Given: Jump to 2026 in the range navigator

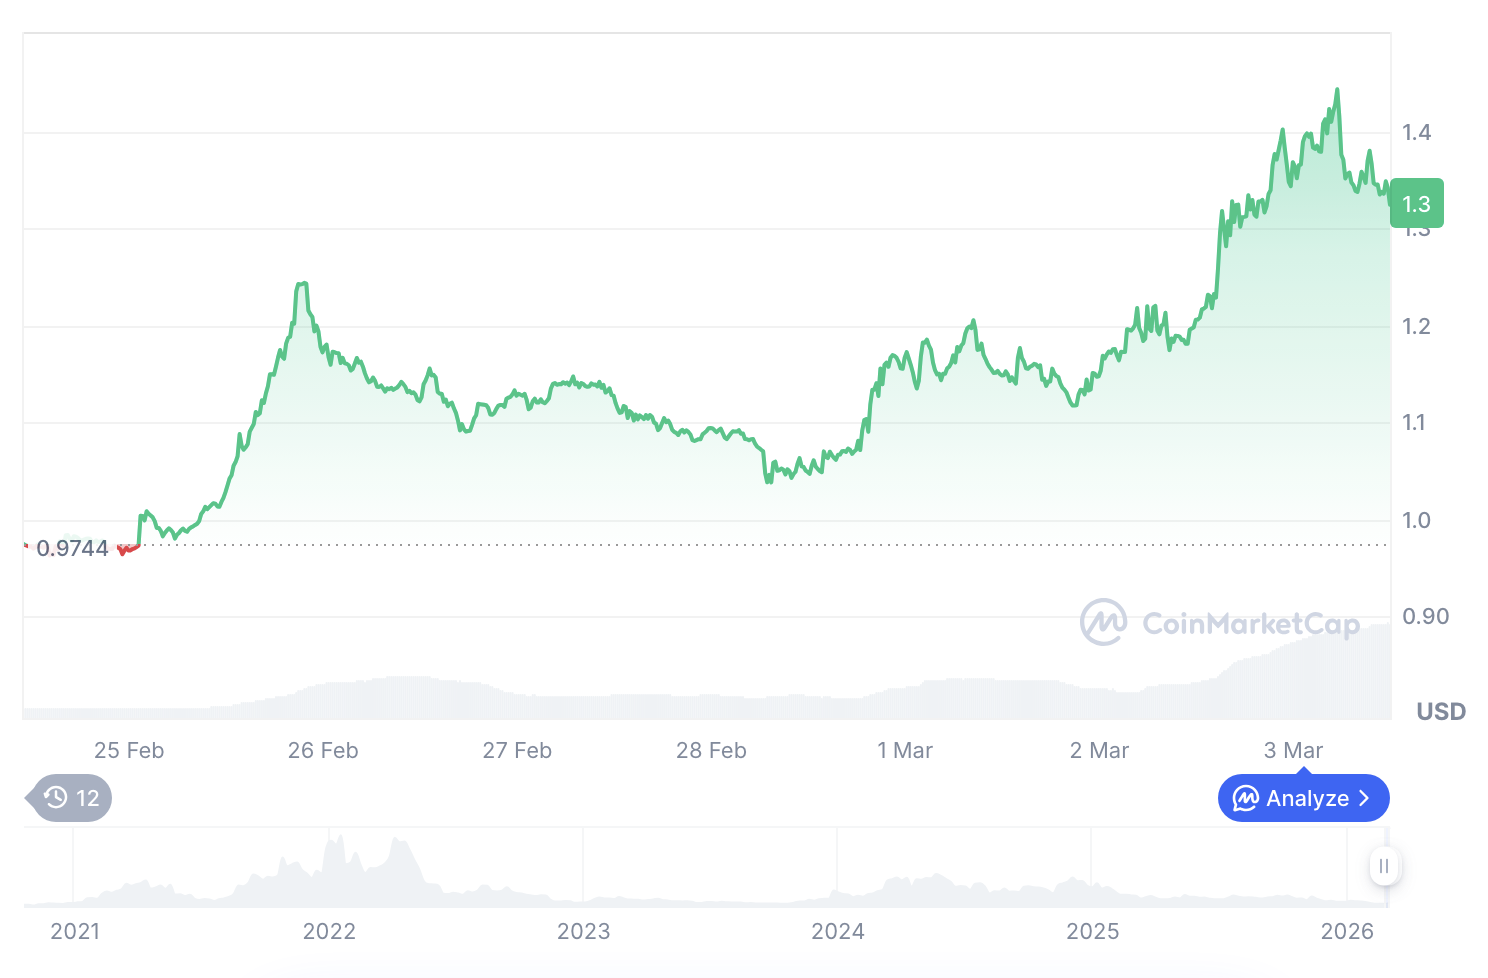Looking at the screenshot, I should pos(1347,932).
